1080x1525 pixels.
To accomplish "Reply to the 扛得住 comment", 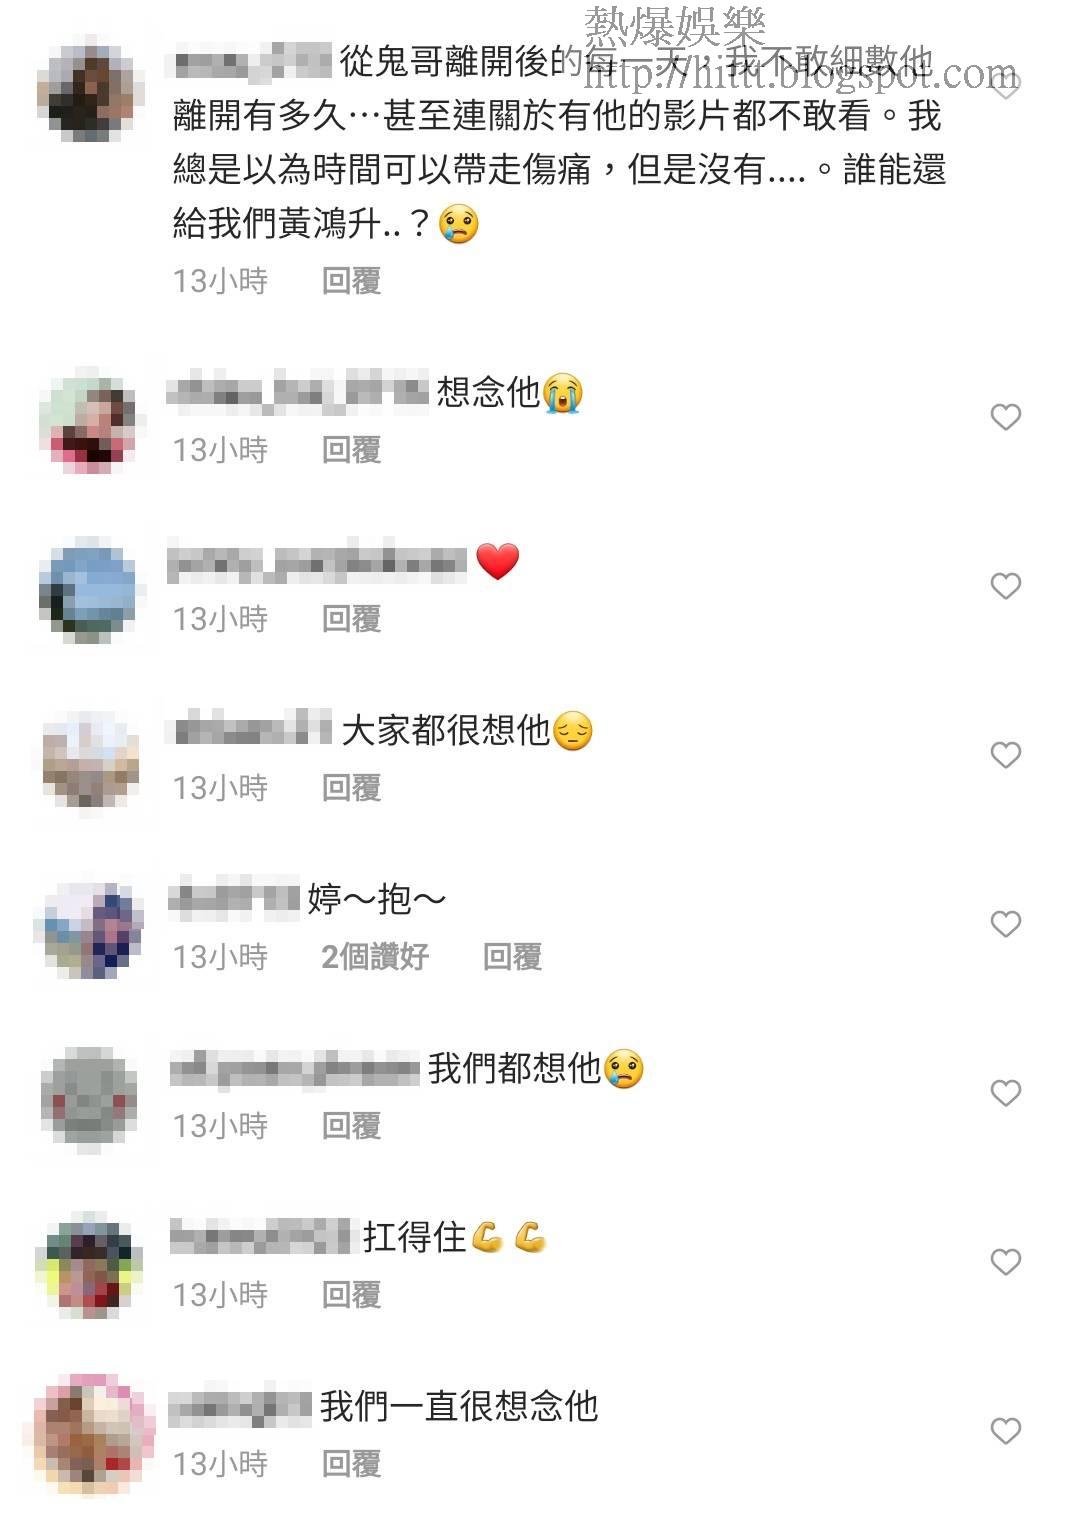I will tap(351, 1295).
